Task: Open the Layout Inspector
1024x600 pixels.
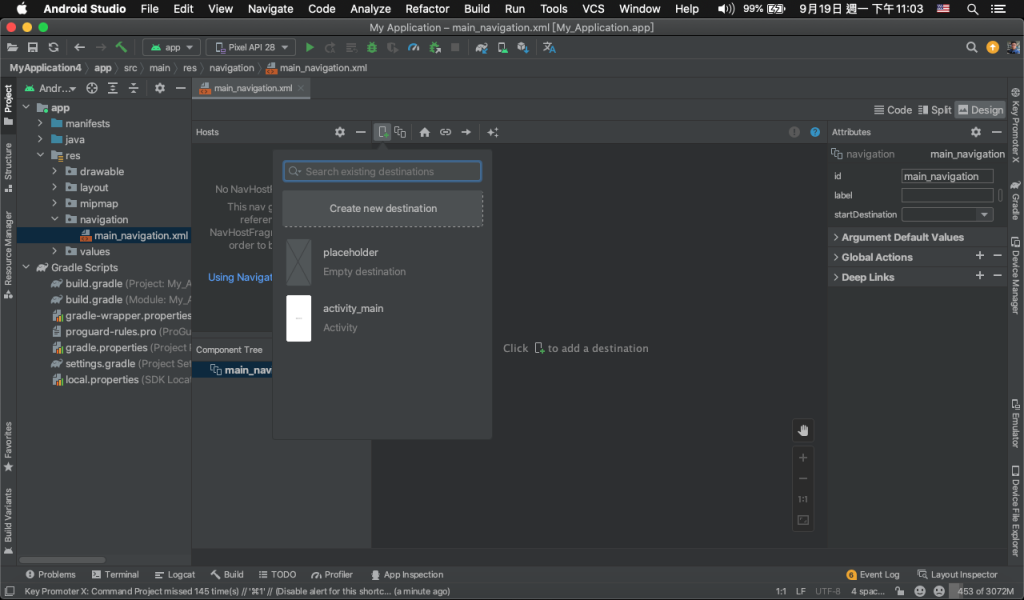Action: tap(957, 575)
